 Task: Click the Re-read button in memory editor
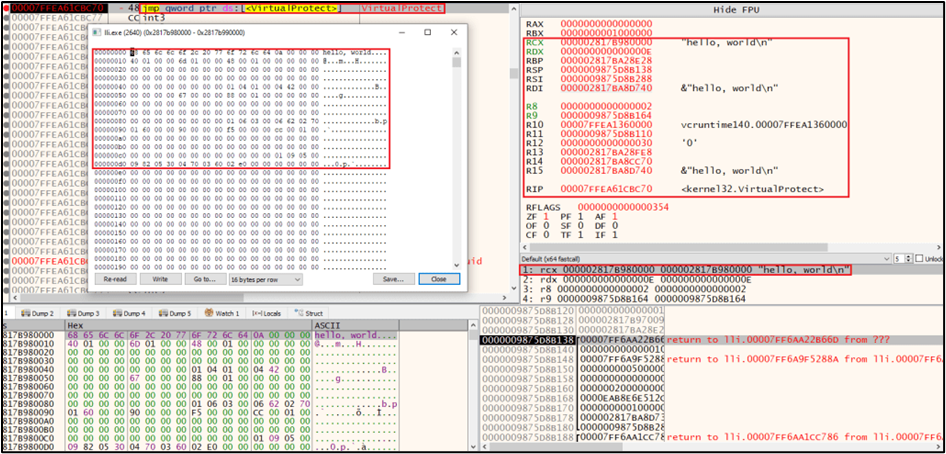point(116,279)
